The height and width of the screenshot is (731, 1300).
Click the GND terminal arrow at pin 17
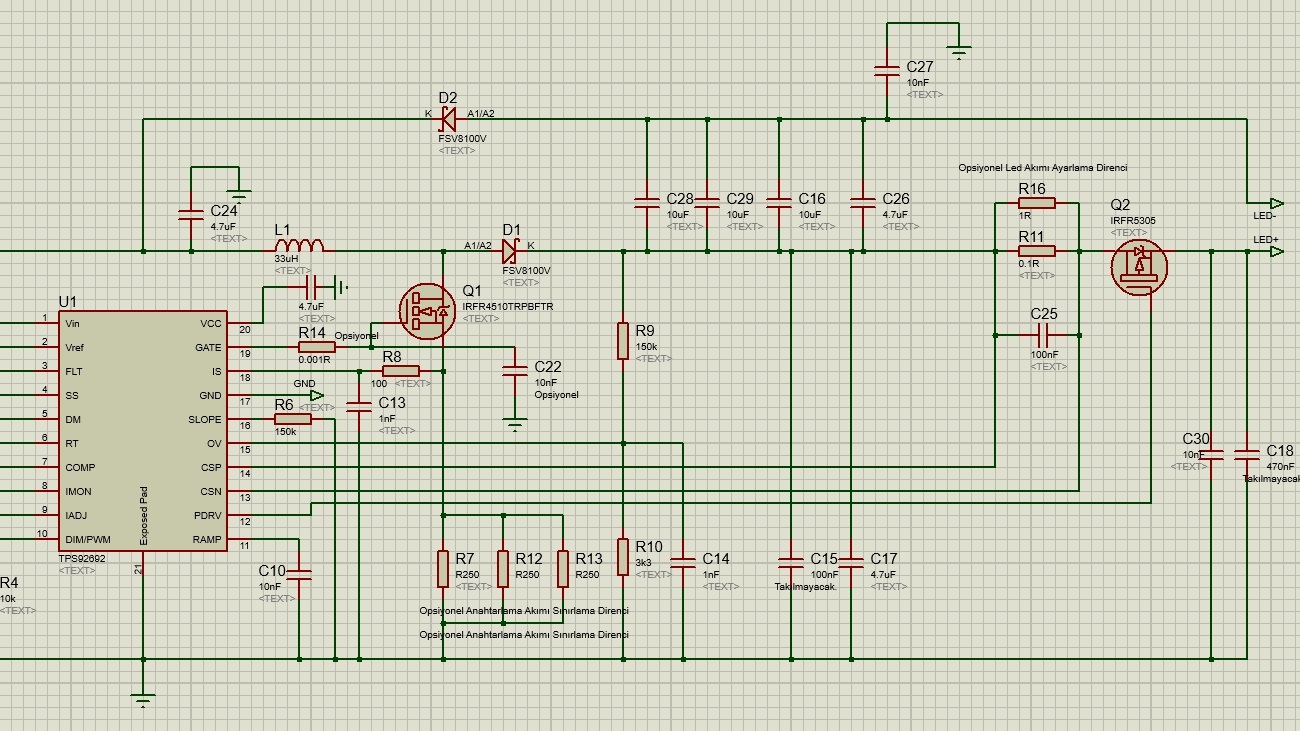click(x=317, y=395)
